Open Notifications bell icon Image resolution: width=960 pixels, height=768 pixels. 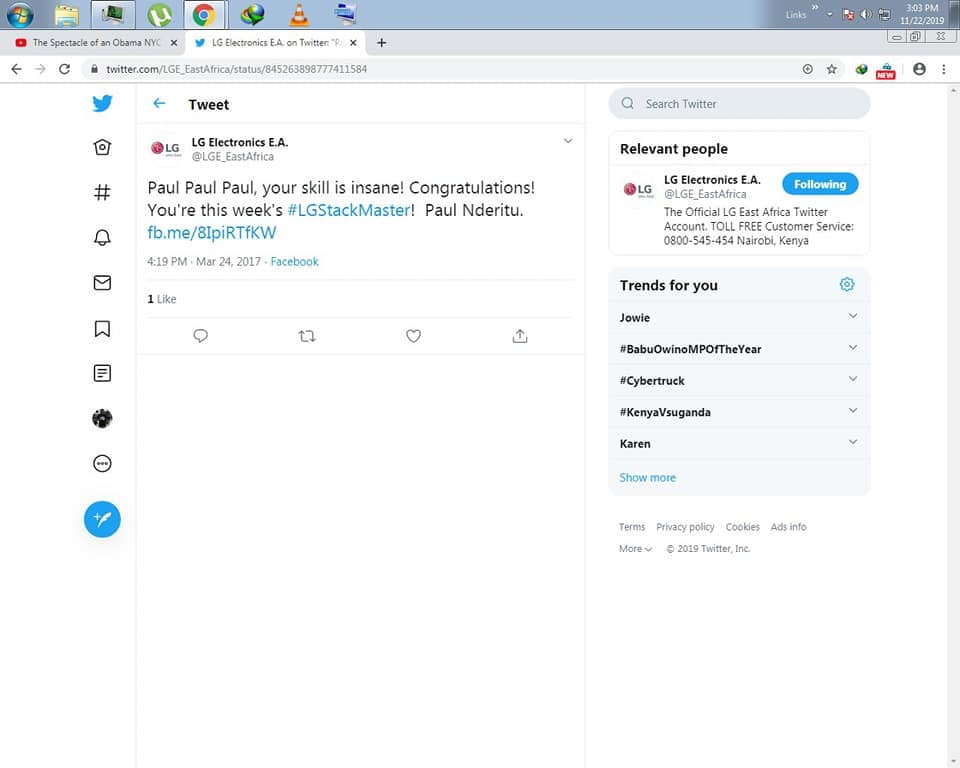click(102, 237)
